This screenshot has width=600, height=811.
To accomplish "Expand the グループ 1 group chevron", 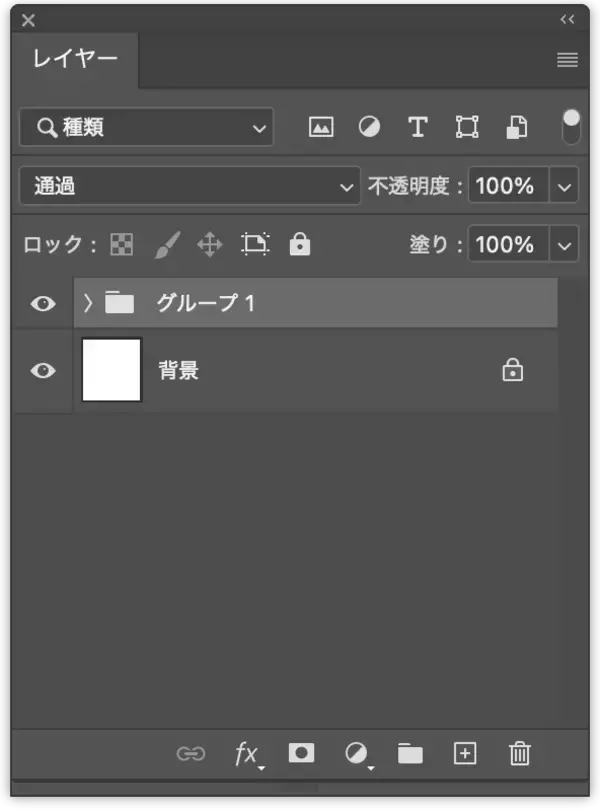I will 88,304.
